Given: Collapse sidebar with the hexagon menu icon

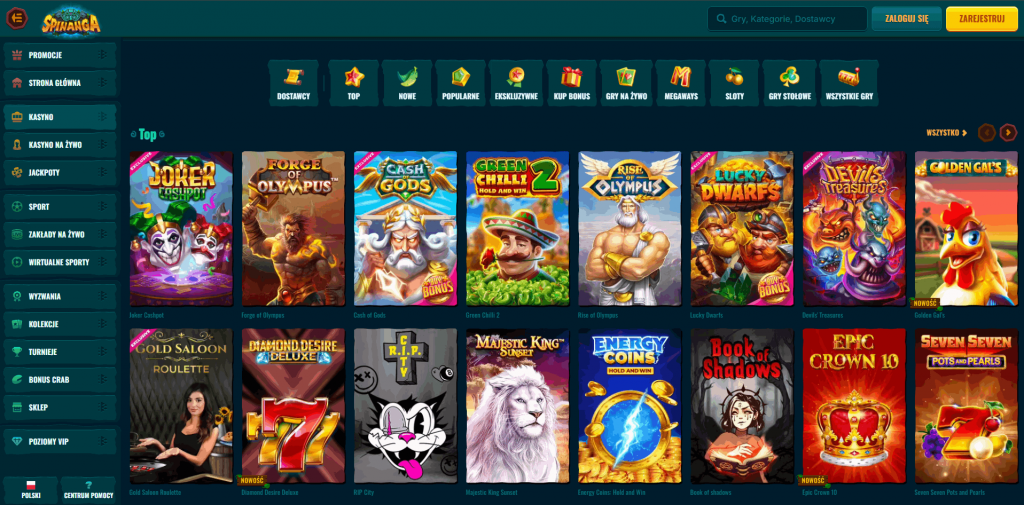Looking at the screenshot, I should click(16, 18).
